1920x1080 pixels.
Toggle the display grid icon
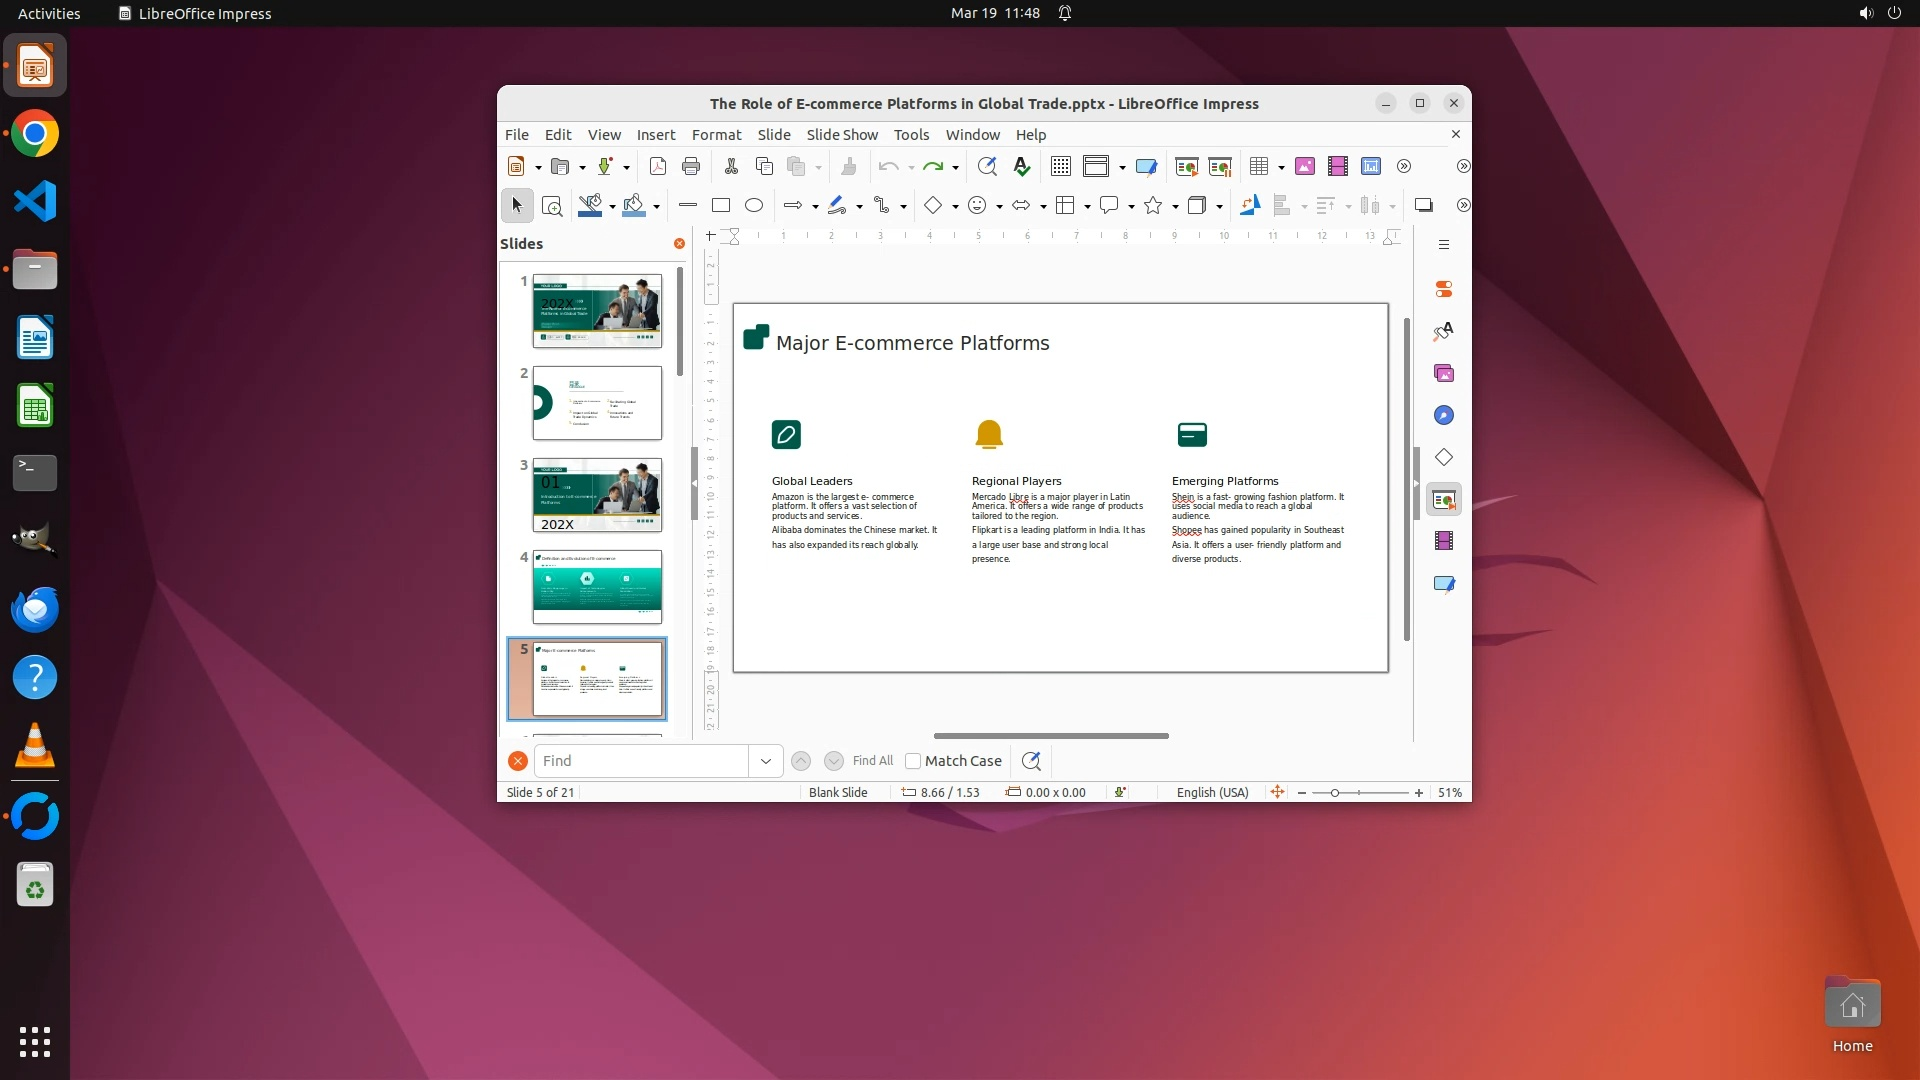click(1060, 167)
